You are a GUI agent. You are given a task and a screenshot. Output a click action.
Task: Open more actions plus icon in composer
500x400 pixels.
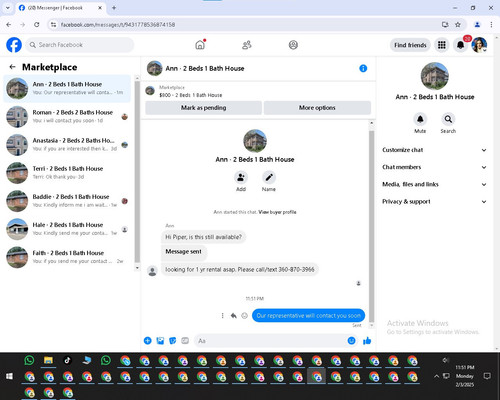click(x=147, y=341)
